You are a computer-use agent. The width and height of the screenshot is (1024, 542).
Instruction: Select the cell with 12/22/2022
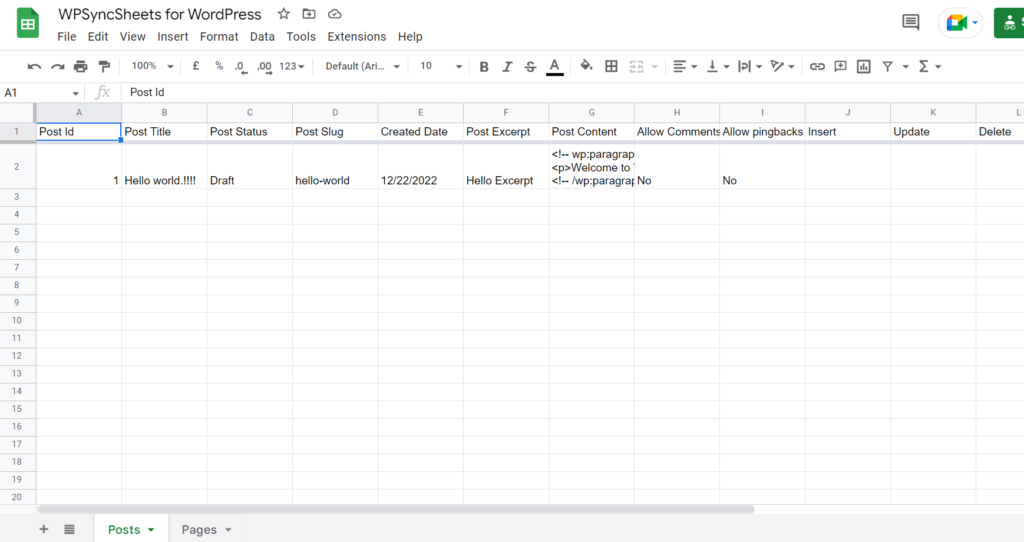coord(421,167)
